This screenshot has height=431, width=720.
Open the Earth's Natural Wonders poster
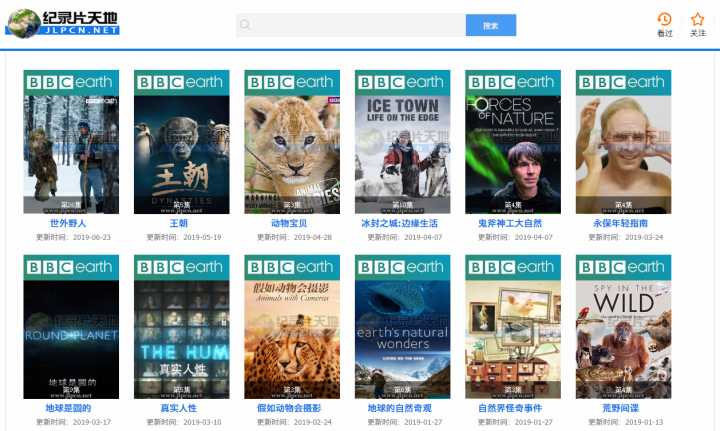click(x=403, y=327)
